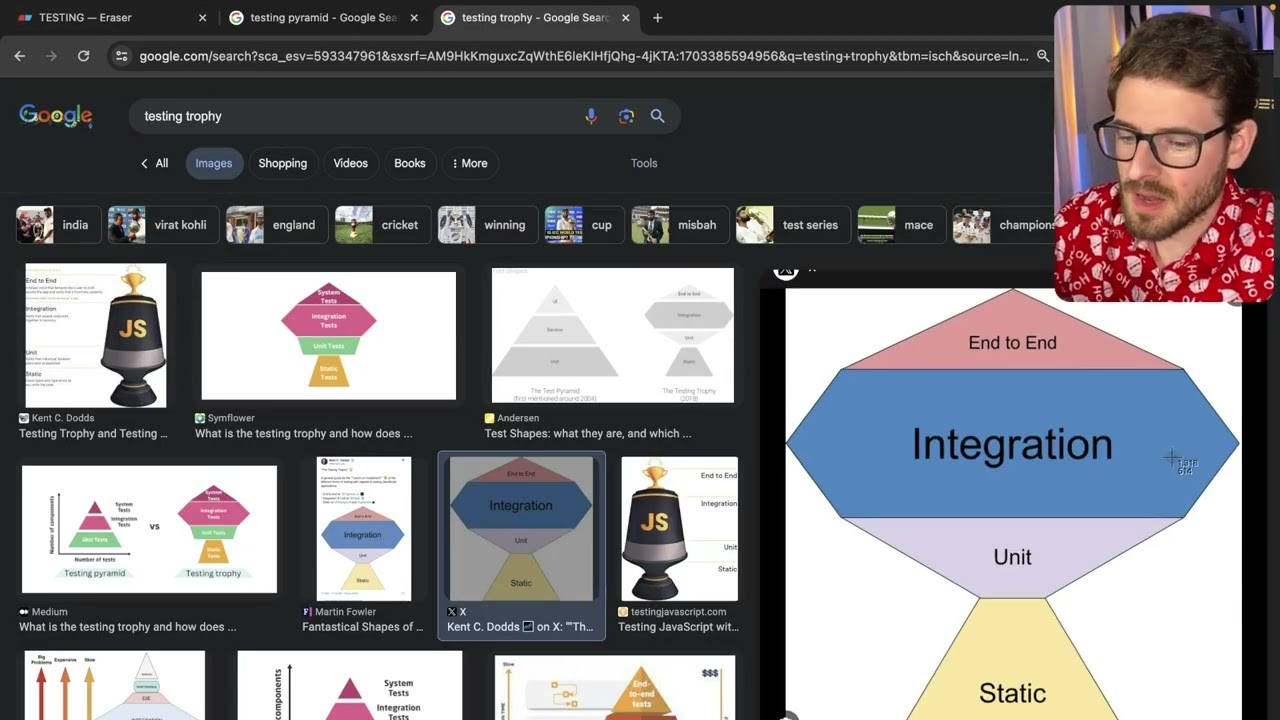1280x720 pixels.
Task: Open Books results tab
Action: tap(409, 163)
